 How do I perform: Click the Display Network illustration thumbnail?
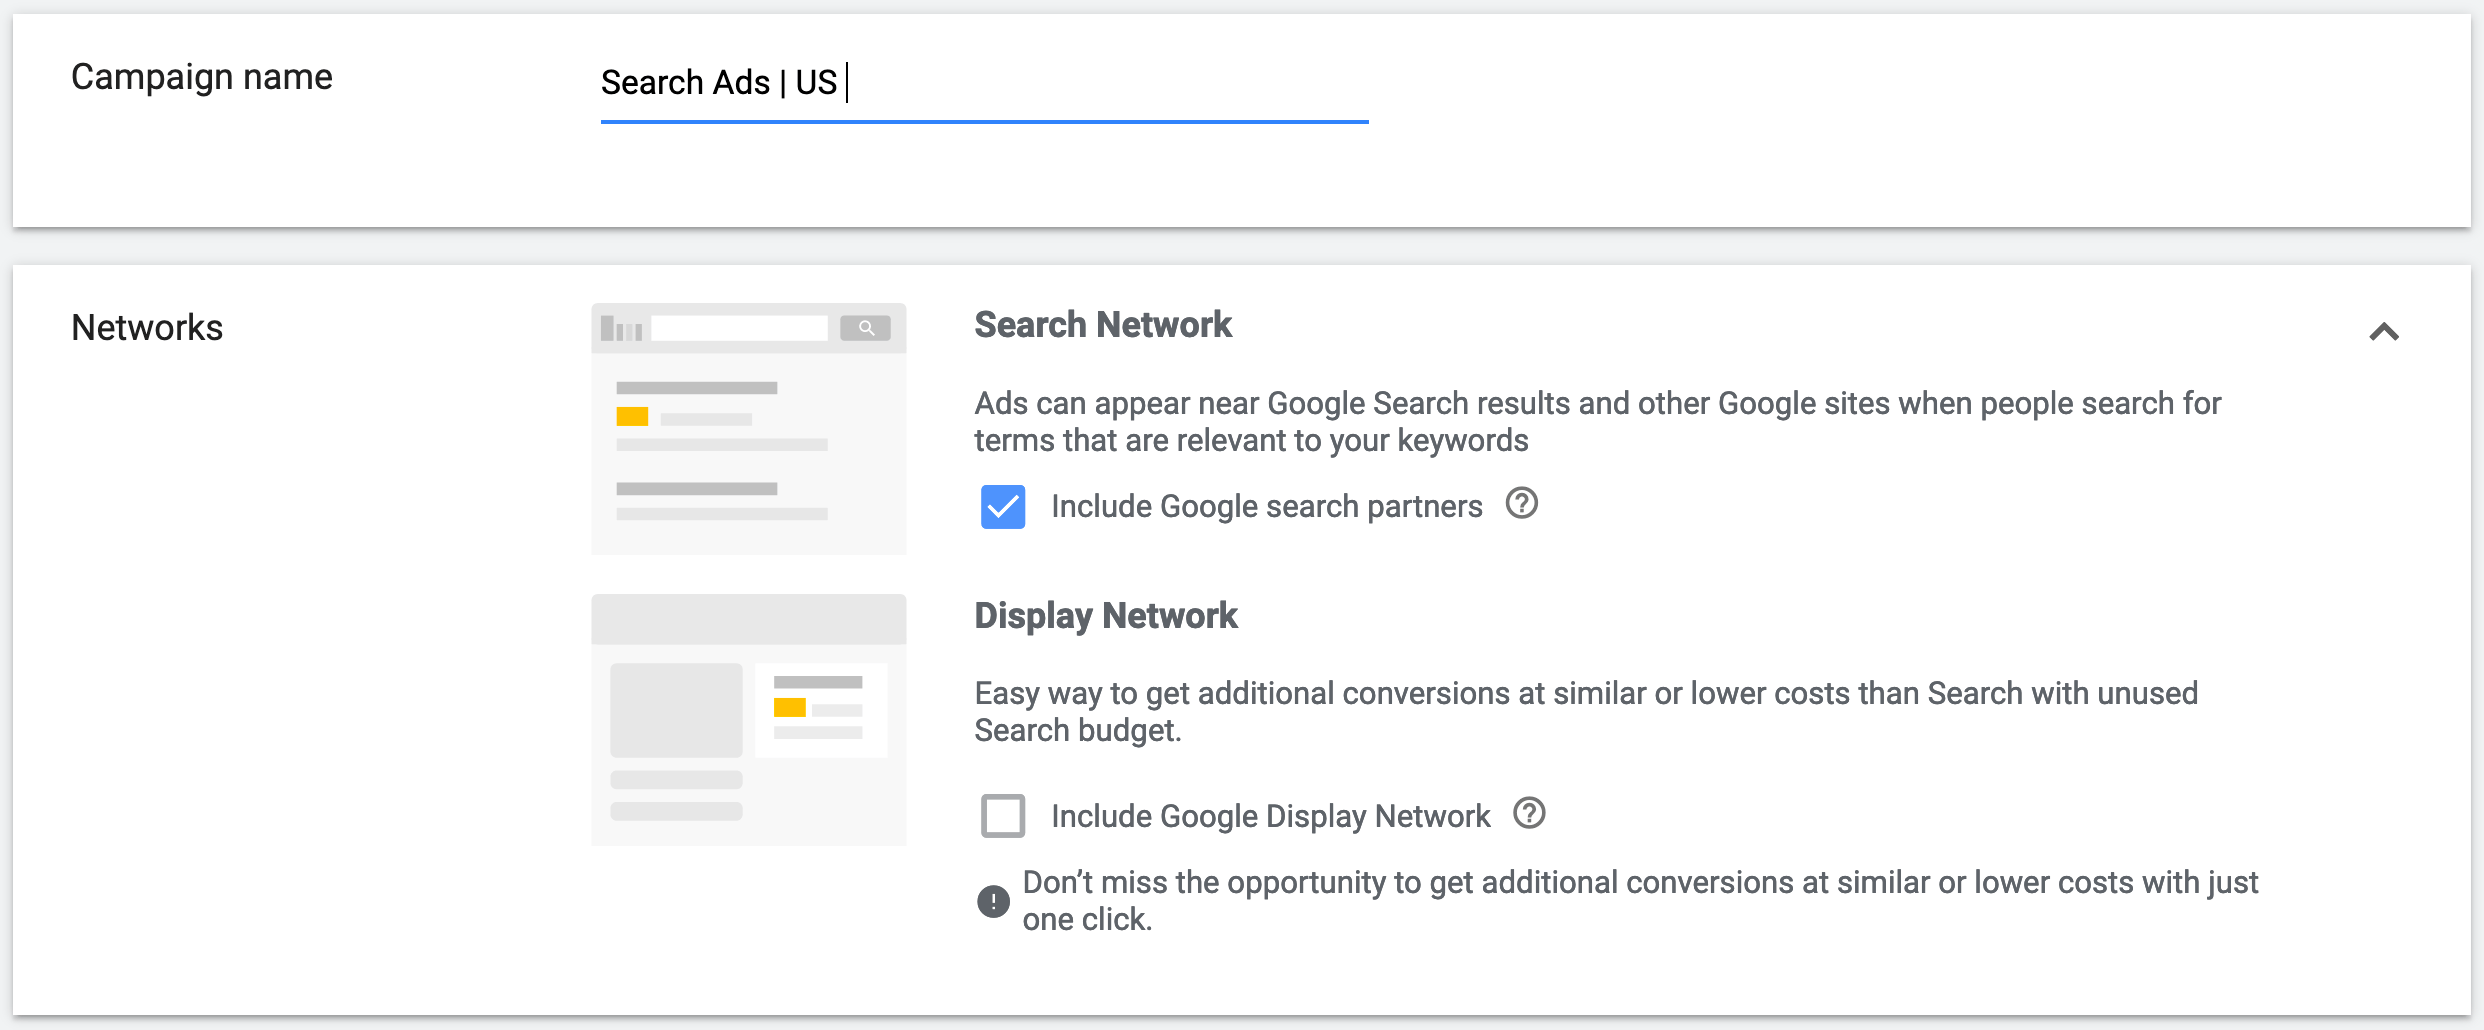748,720
